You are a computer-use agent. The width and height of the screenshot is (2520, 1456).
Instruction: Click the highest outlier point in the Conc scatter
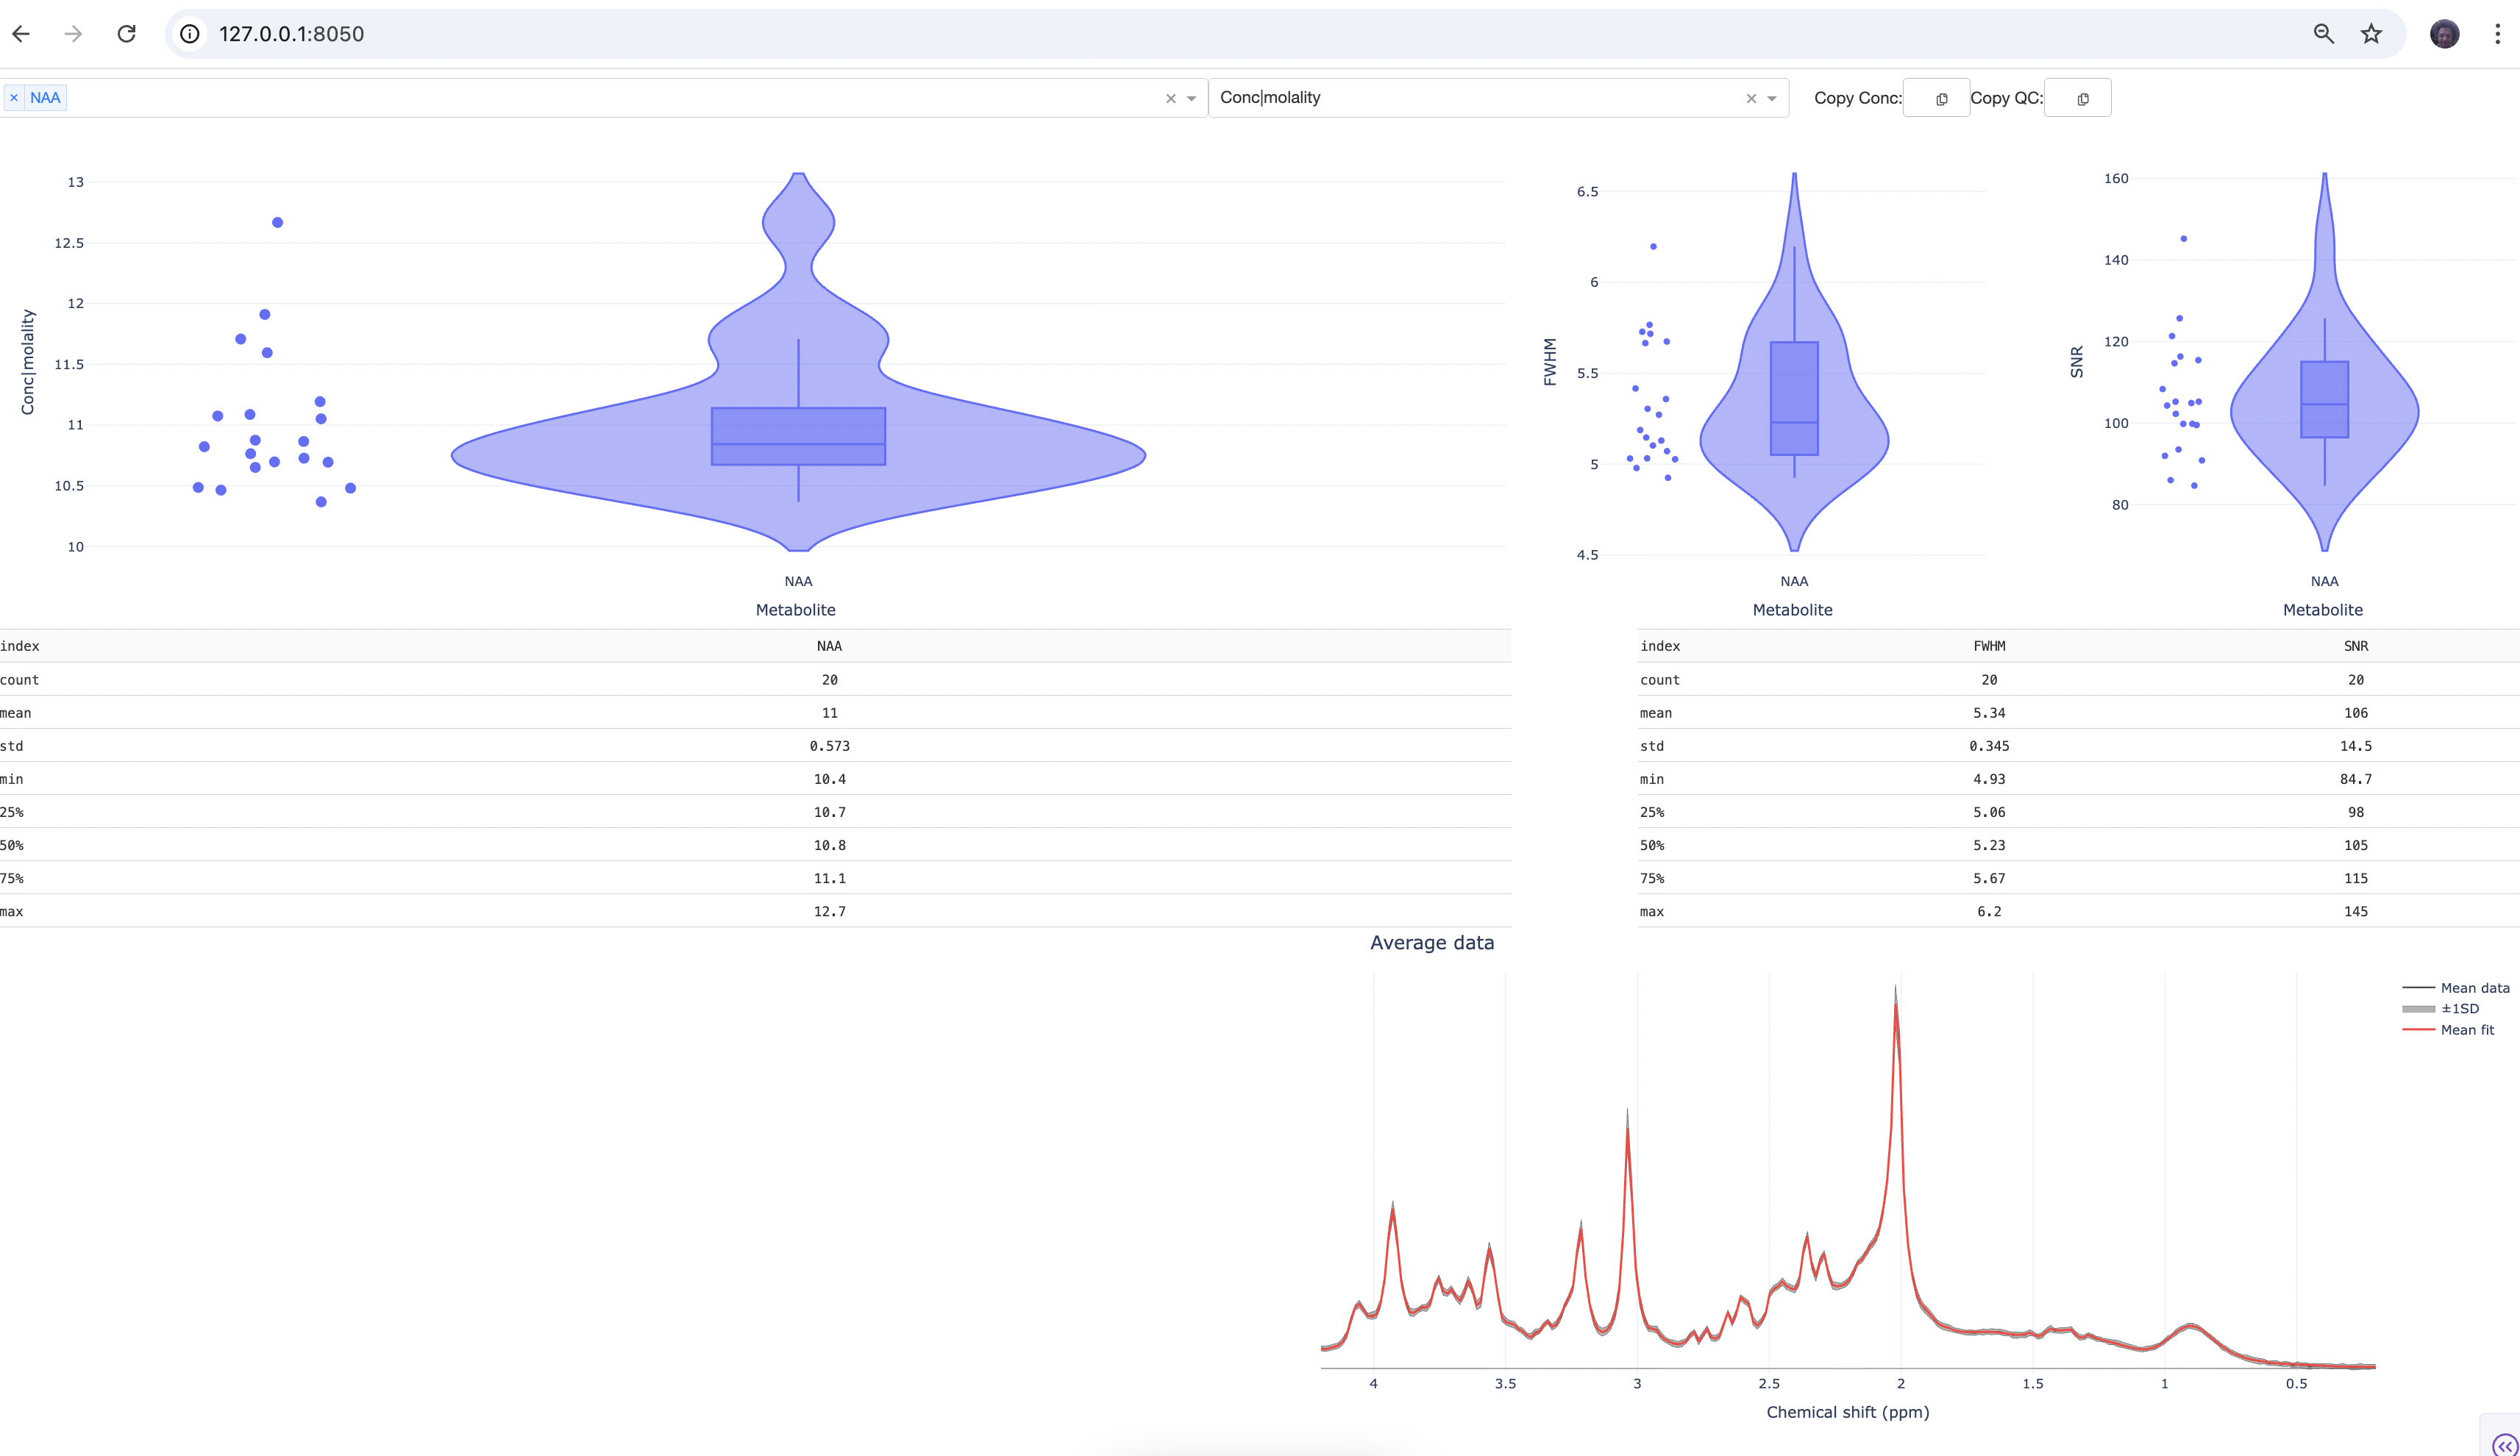tap(278, 223)
